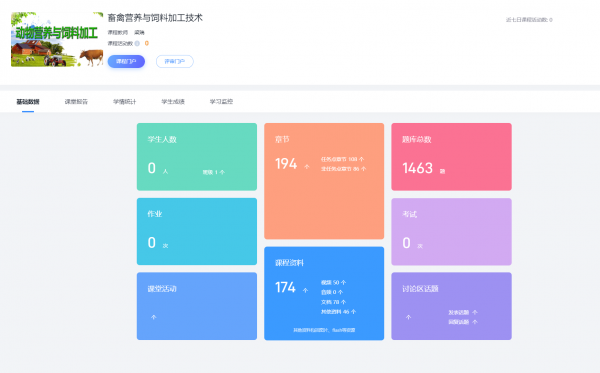600x373 pixels.
Task: Open the outlined 评审门户 button
Action: (174, 62)
